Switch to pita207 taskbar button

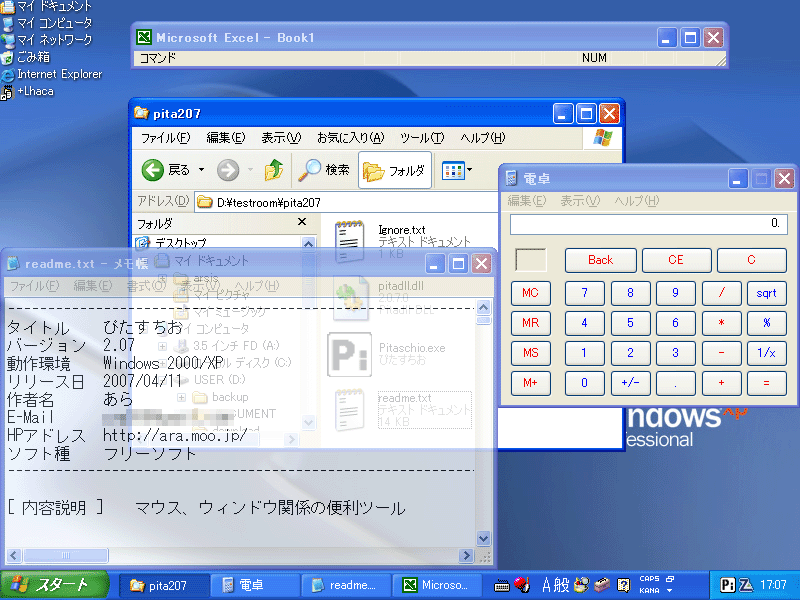click(x=164, y=586)
